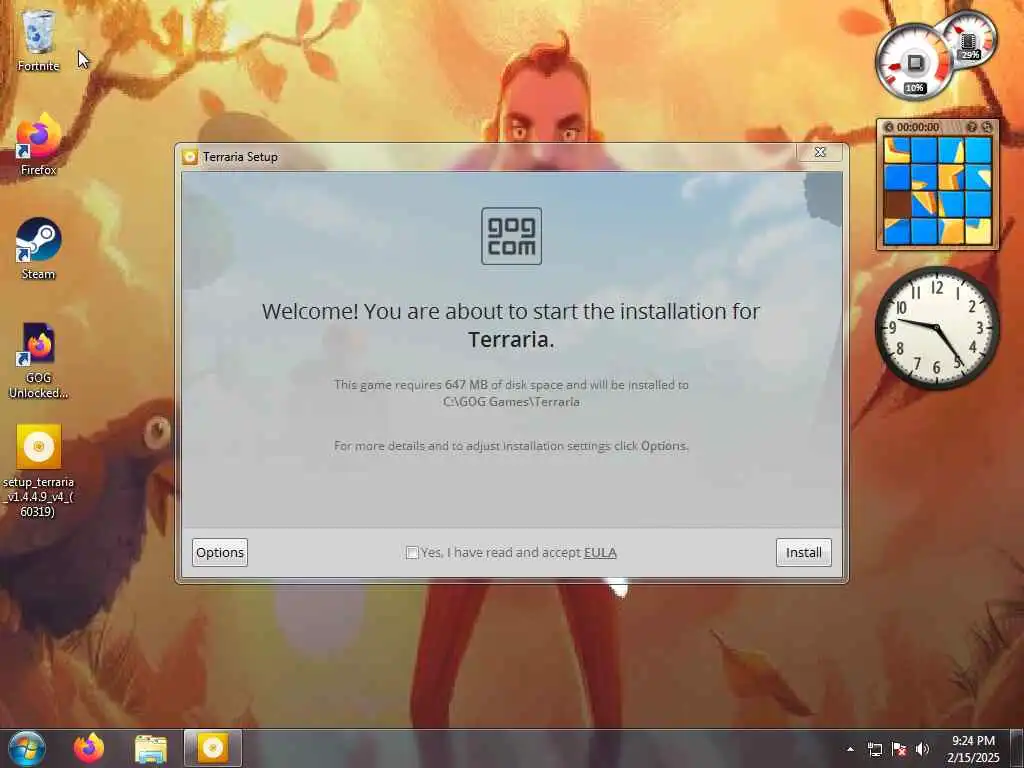Close the Terraria Setup window
This screenshot has width=1024, height=768.
pyautogui.click(x=820, y=152)
